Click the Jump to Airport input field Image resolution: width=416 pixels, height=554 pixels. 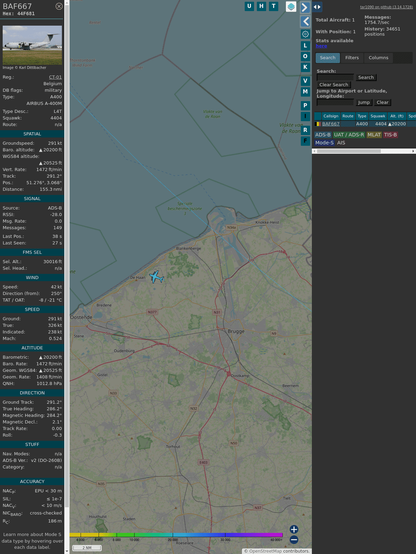[335, 102]
